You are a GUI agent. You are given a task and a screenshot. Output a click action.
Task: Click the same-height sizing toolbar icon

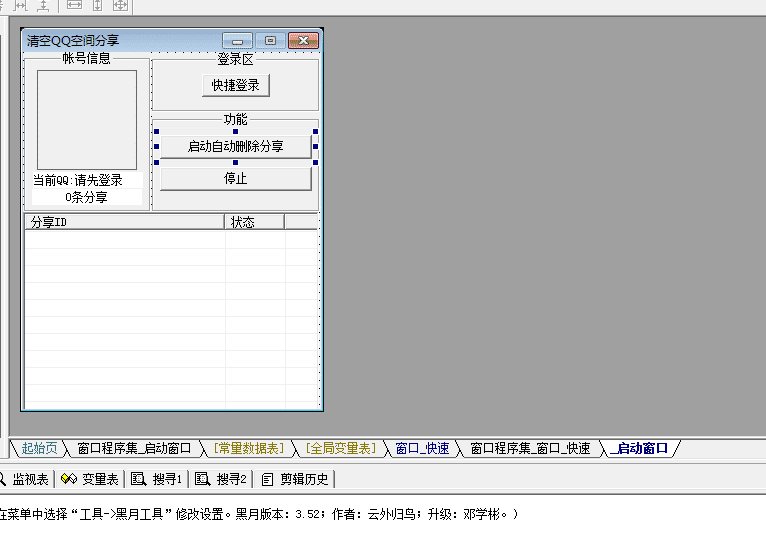97,6
